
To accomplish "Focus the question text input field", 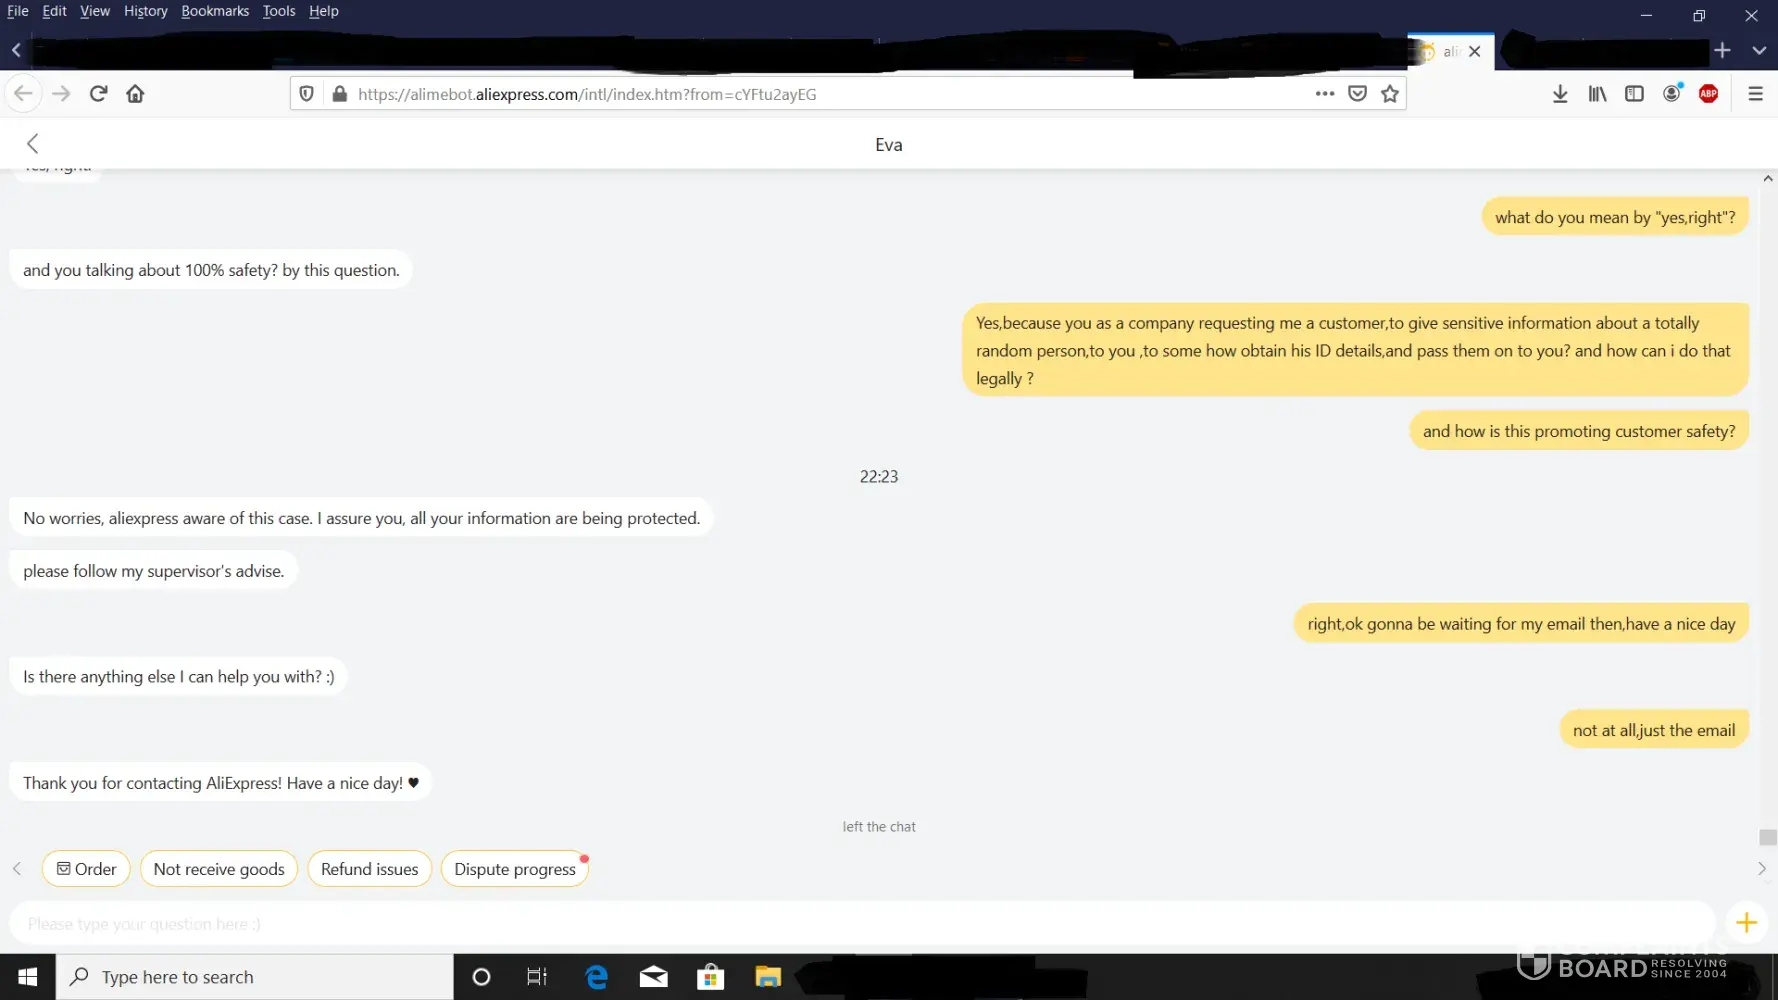I will pos(862,923).
